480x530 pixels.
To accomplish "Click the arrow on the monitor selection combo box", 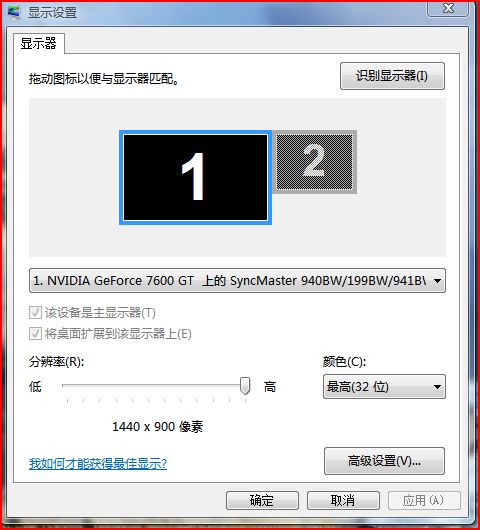I will click(x=437, y=281).
